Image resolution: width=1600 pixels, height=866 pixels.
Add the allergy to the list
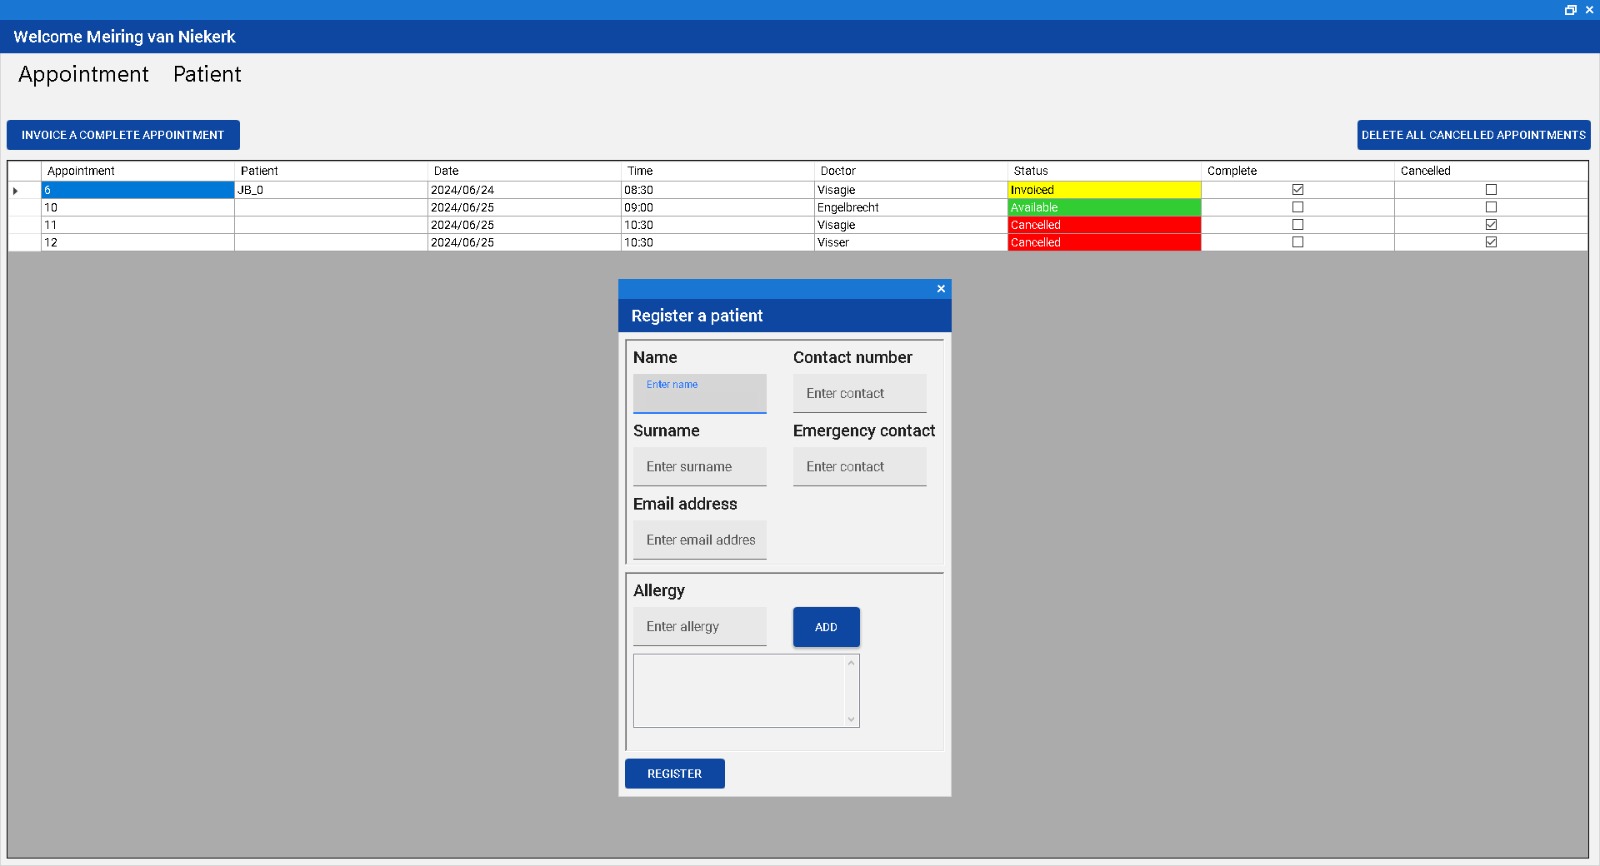[826, 627]
